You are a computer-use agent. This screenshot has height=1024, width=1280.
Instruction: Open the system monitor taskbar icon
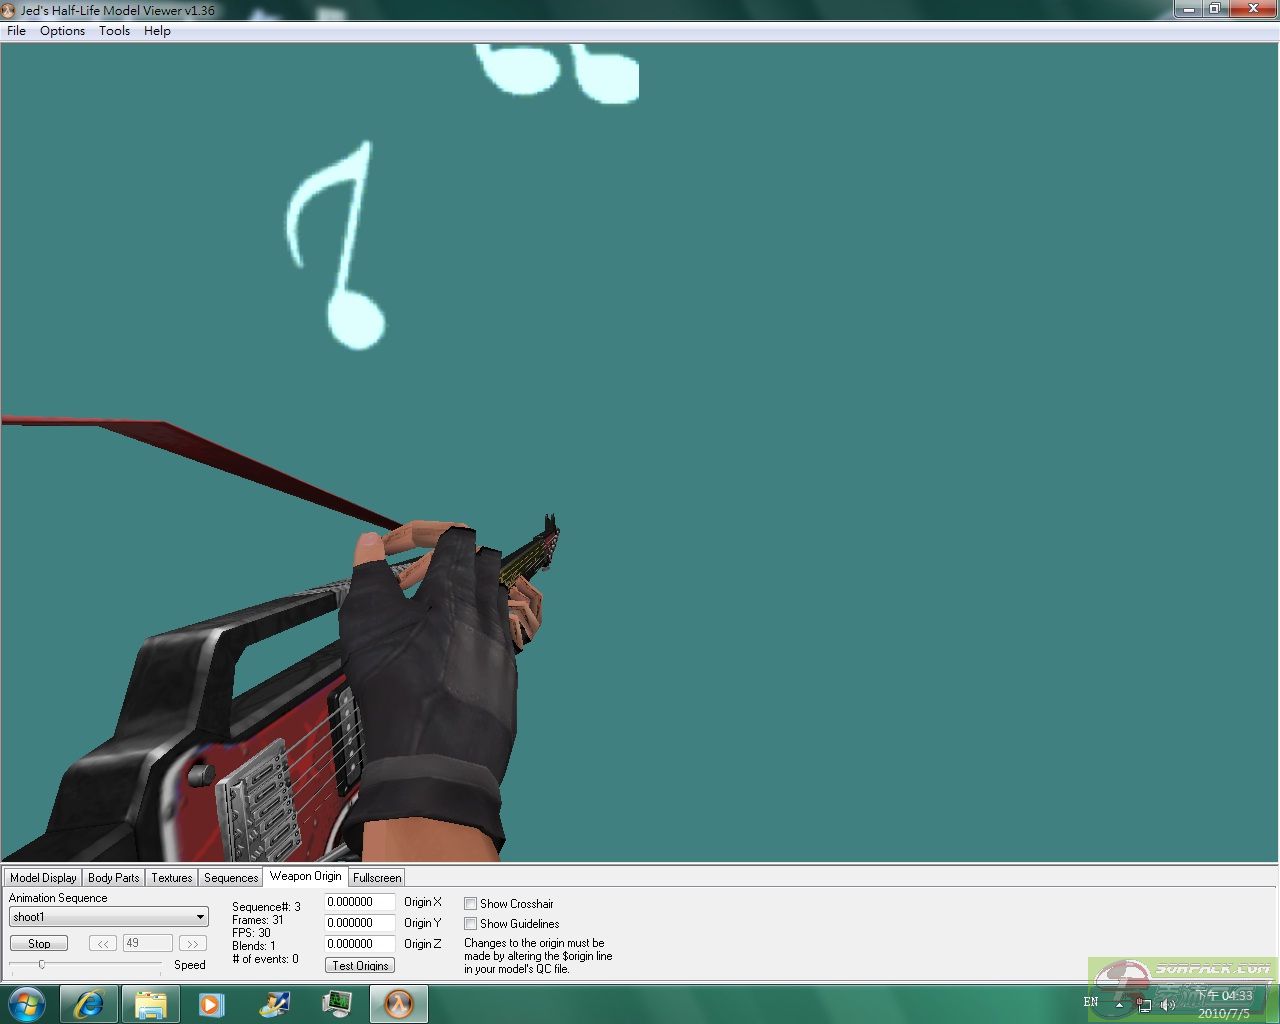pyautogui.click(x=337, y=1004)
